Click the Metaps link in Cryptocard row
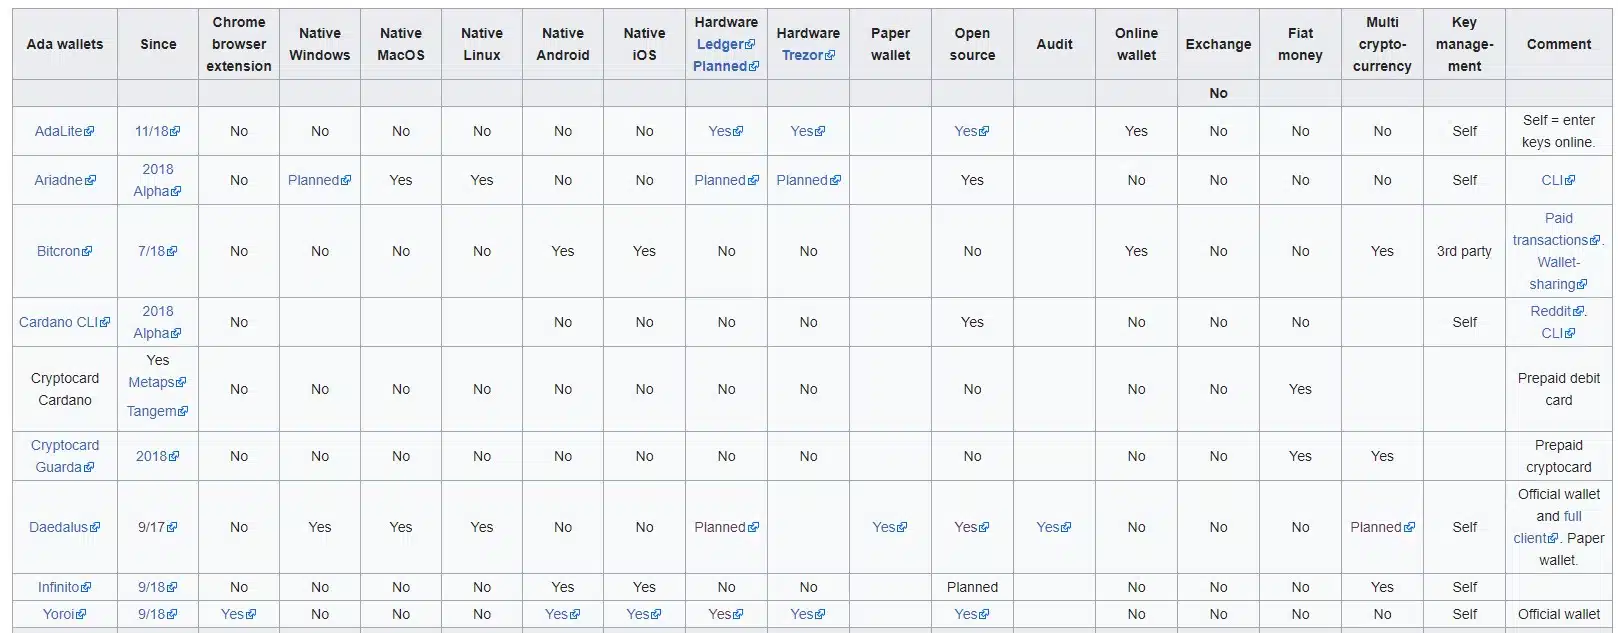This screenshot has width=1618, height=633. click(157, 382)
